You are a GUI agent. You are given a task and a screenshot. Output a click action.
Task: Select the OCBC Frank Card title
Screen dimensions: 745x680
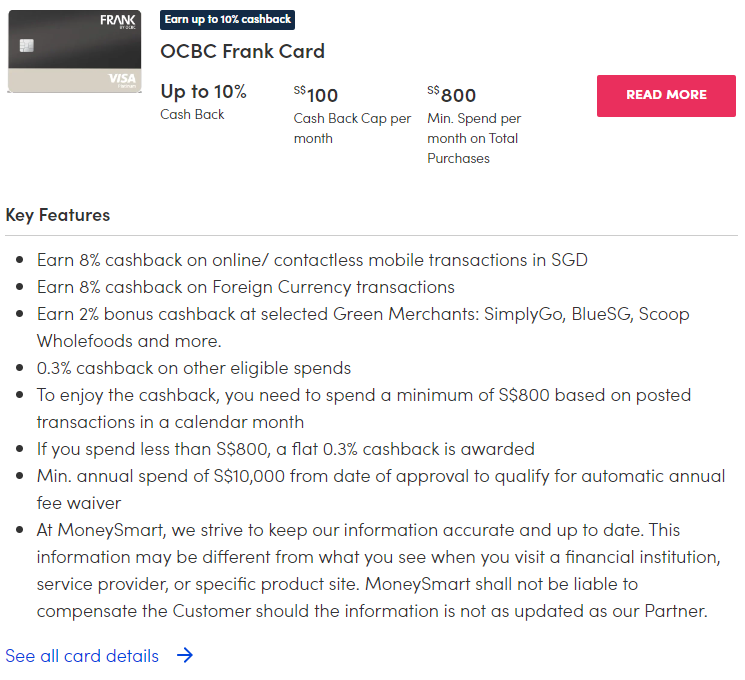tap(242, 51)
